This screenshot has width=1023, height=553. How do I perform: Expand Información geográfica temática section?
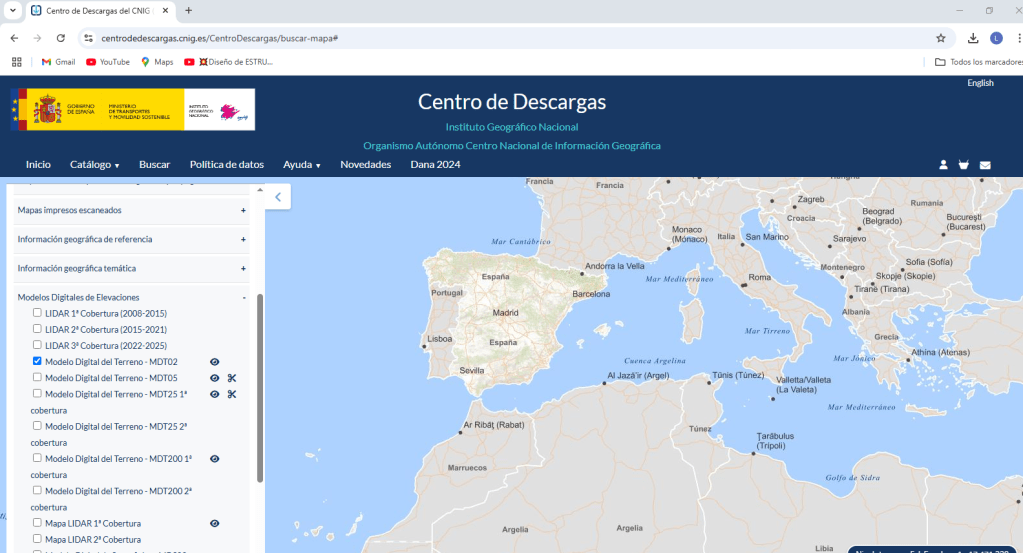pos(243,269)
